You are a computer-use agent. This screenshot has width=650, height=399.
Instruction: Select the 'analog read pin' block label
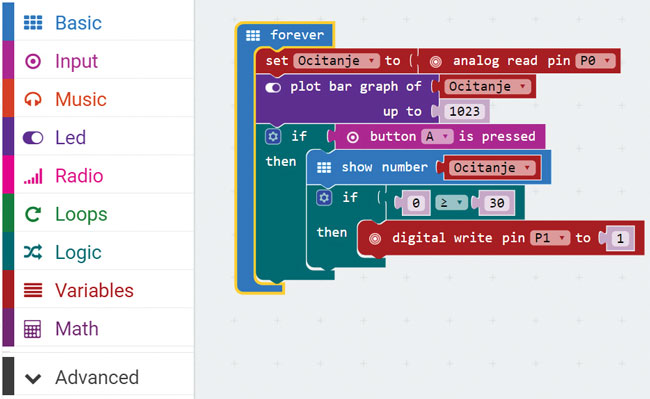[512, 61]
